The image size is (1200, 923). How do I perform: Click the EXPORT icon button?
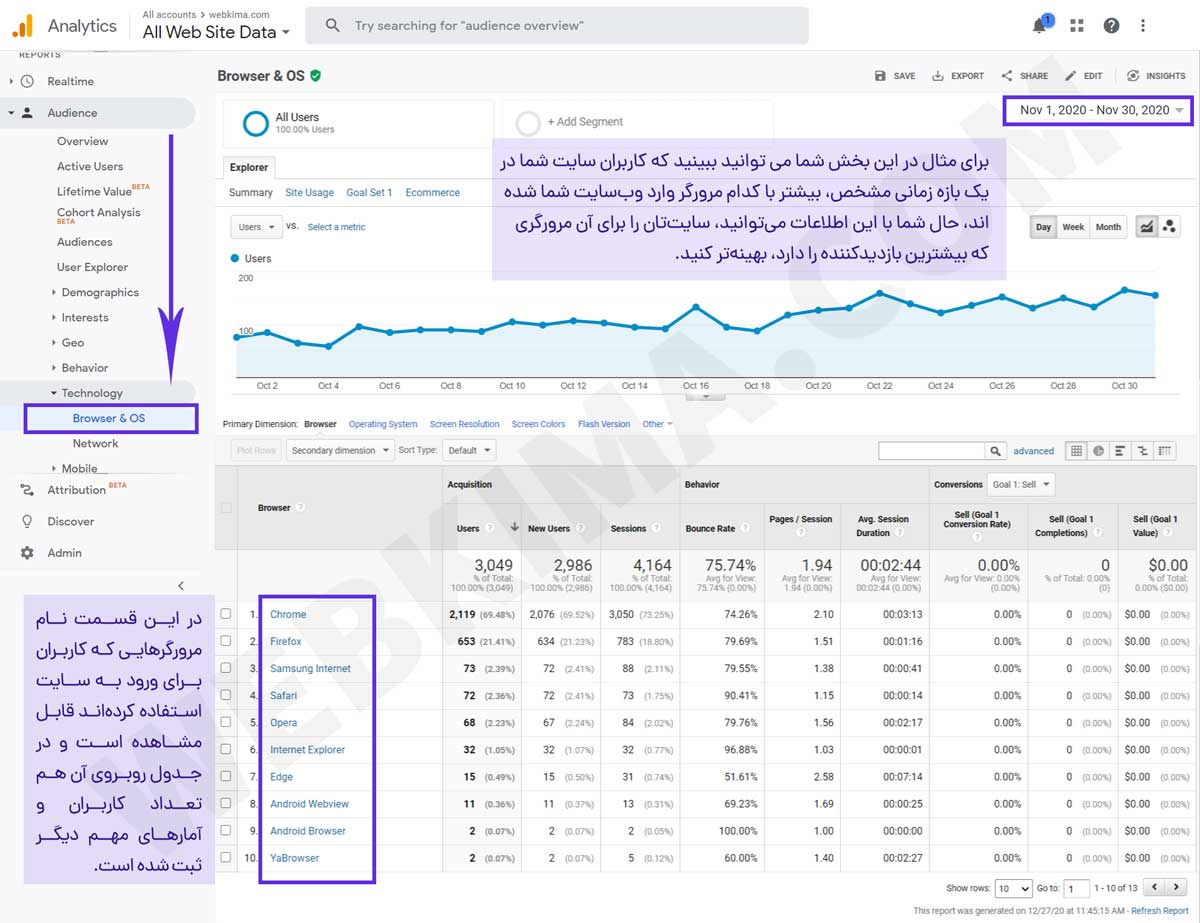pos(958,76)
